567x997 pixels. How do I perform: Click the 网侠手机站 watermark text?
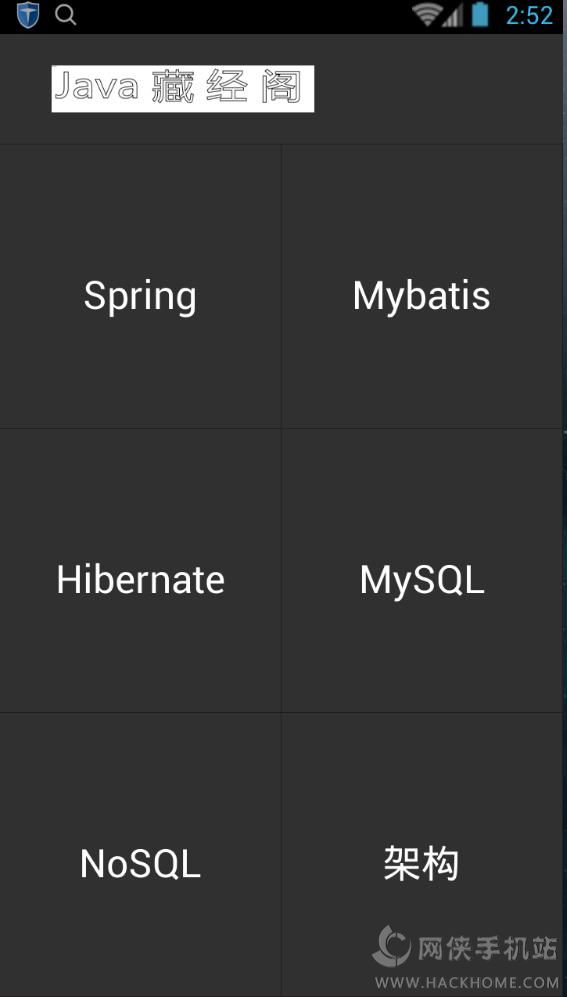click(488, 949)
